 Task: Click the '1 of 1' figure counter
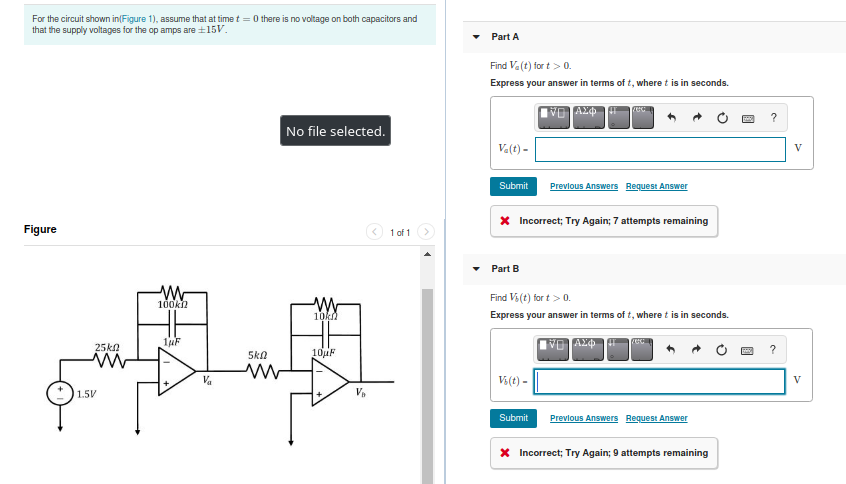point(400,233)
